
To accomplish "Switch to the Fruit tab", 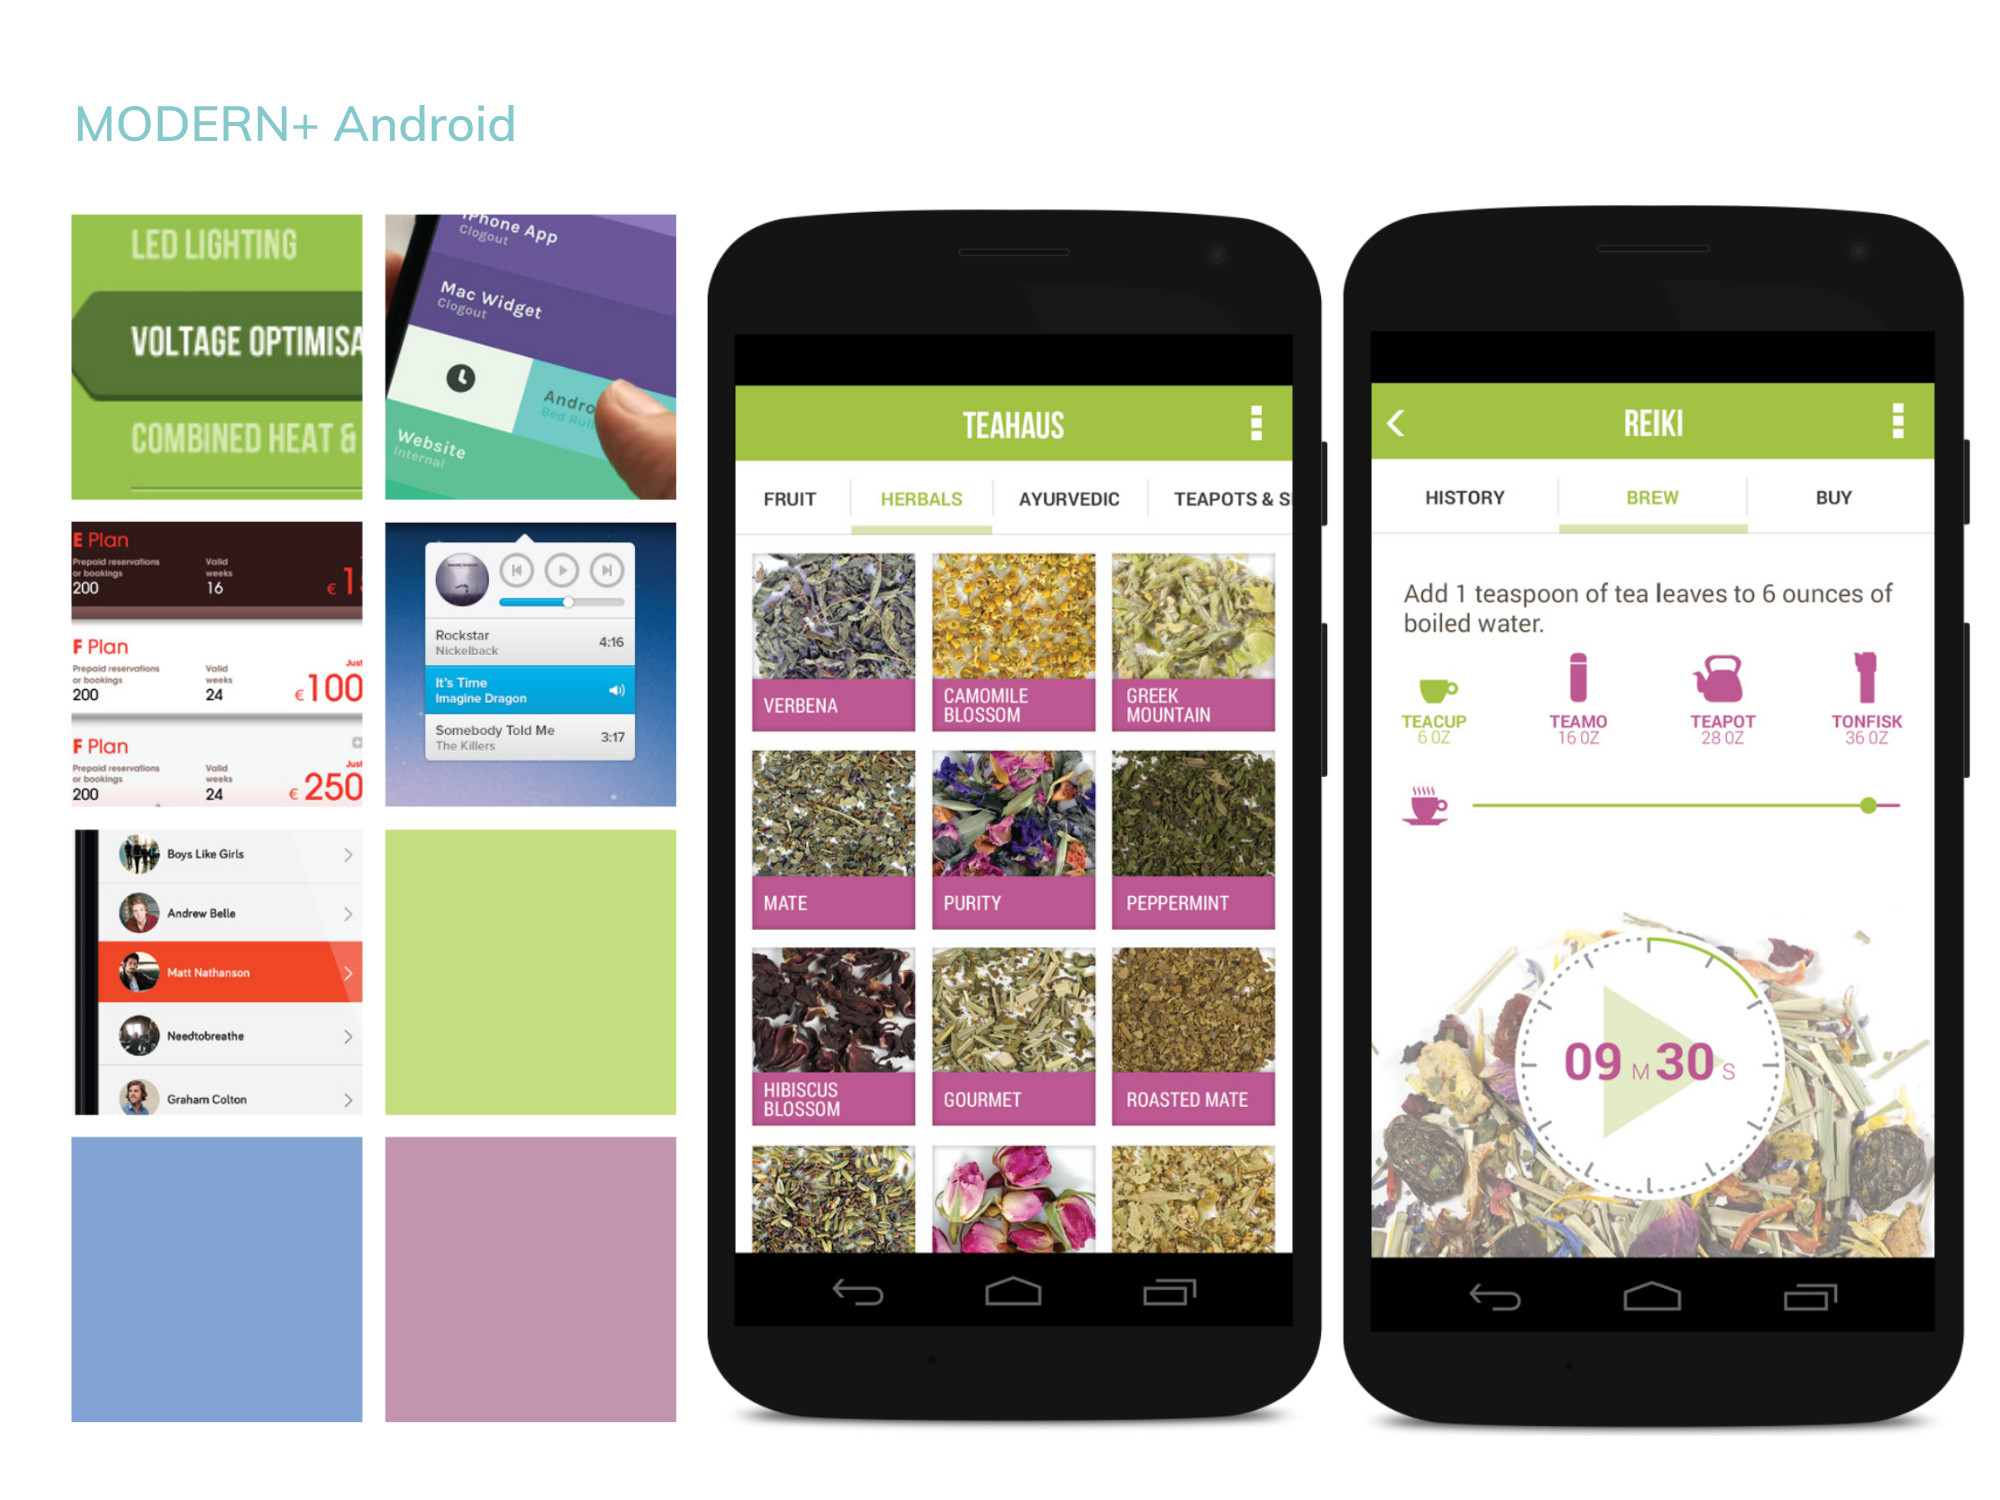I will click(x=791, y=496).
